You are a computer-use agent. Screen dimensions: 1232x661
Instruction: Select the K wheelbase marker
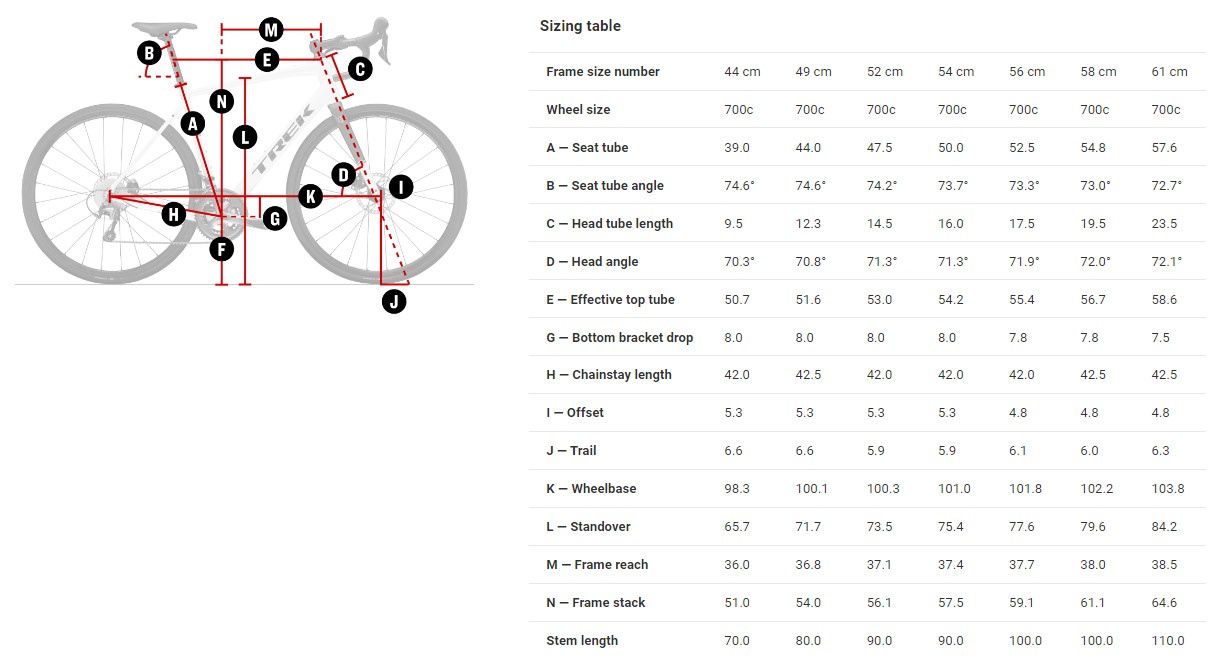coord(310,196)
